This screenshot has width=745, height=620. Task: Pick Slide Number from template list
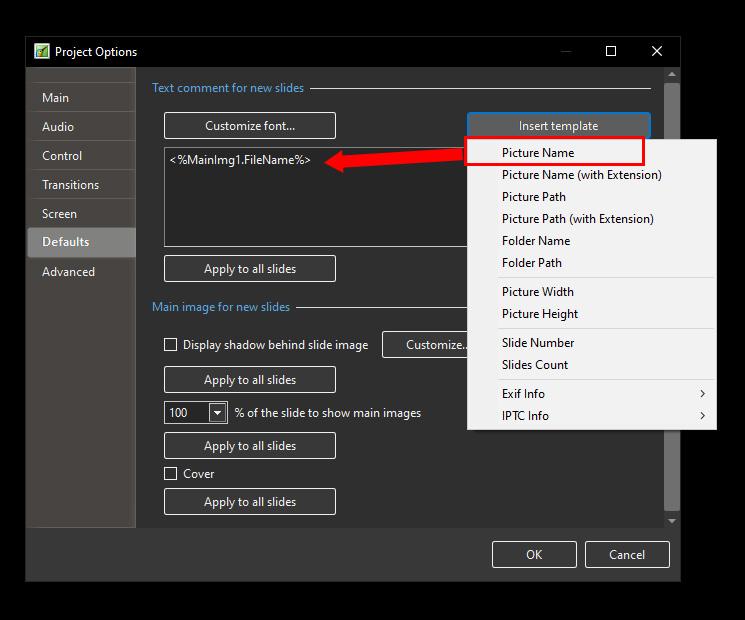click(538, 343)
